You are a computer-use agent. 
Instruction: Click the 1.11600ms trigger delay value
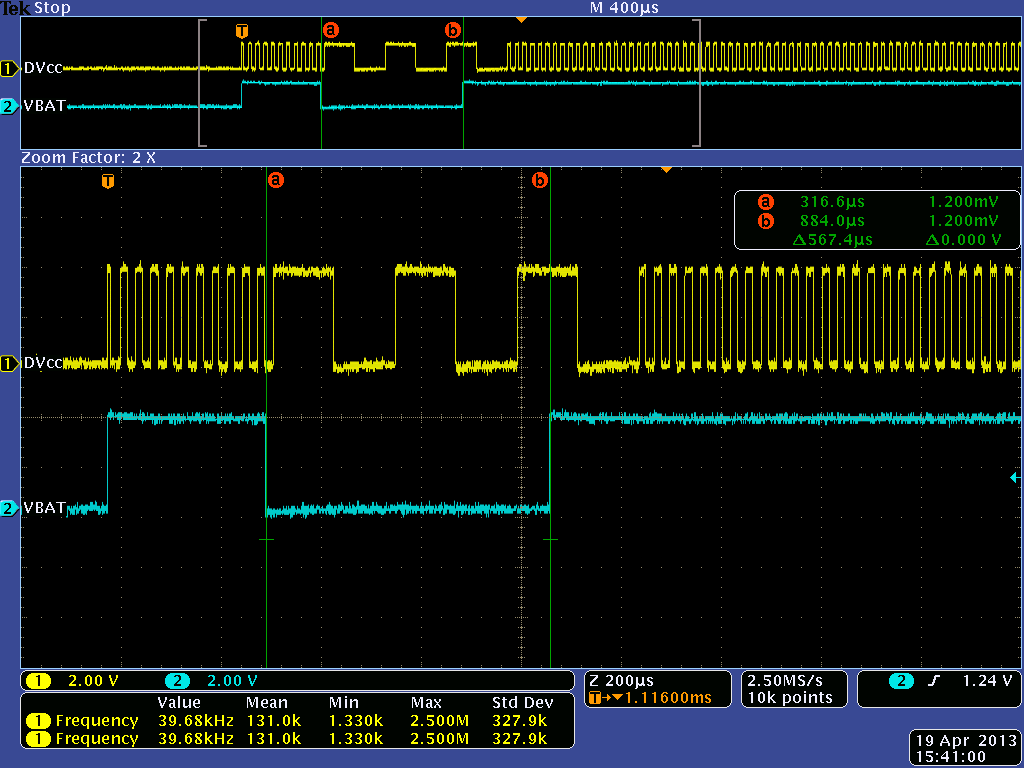(x=668, y=698)
